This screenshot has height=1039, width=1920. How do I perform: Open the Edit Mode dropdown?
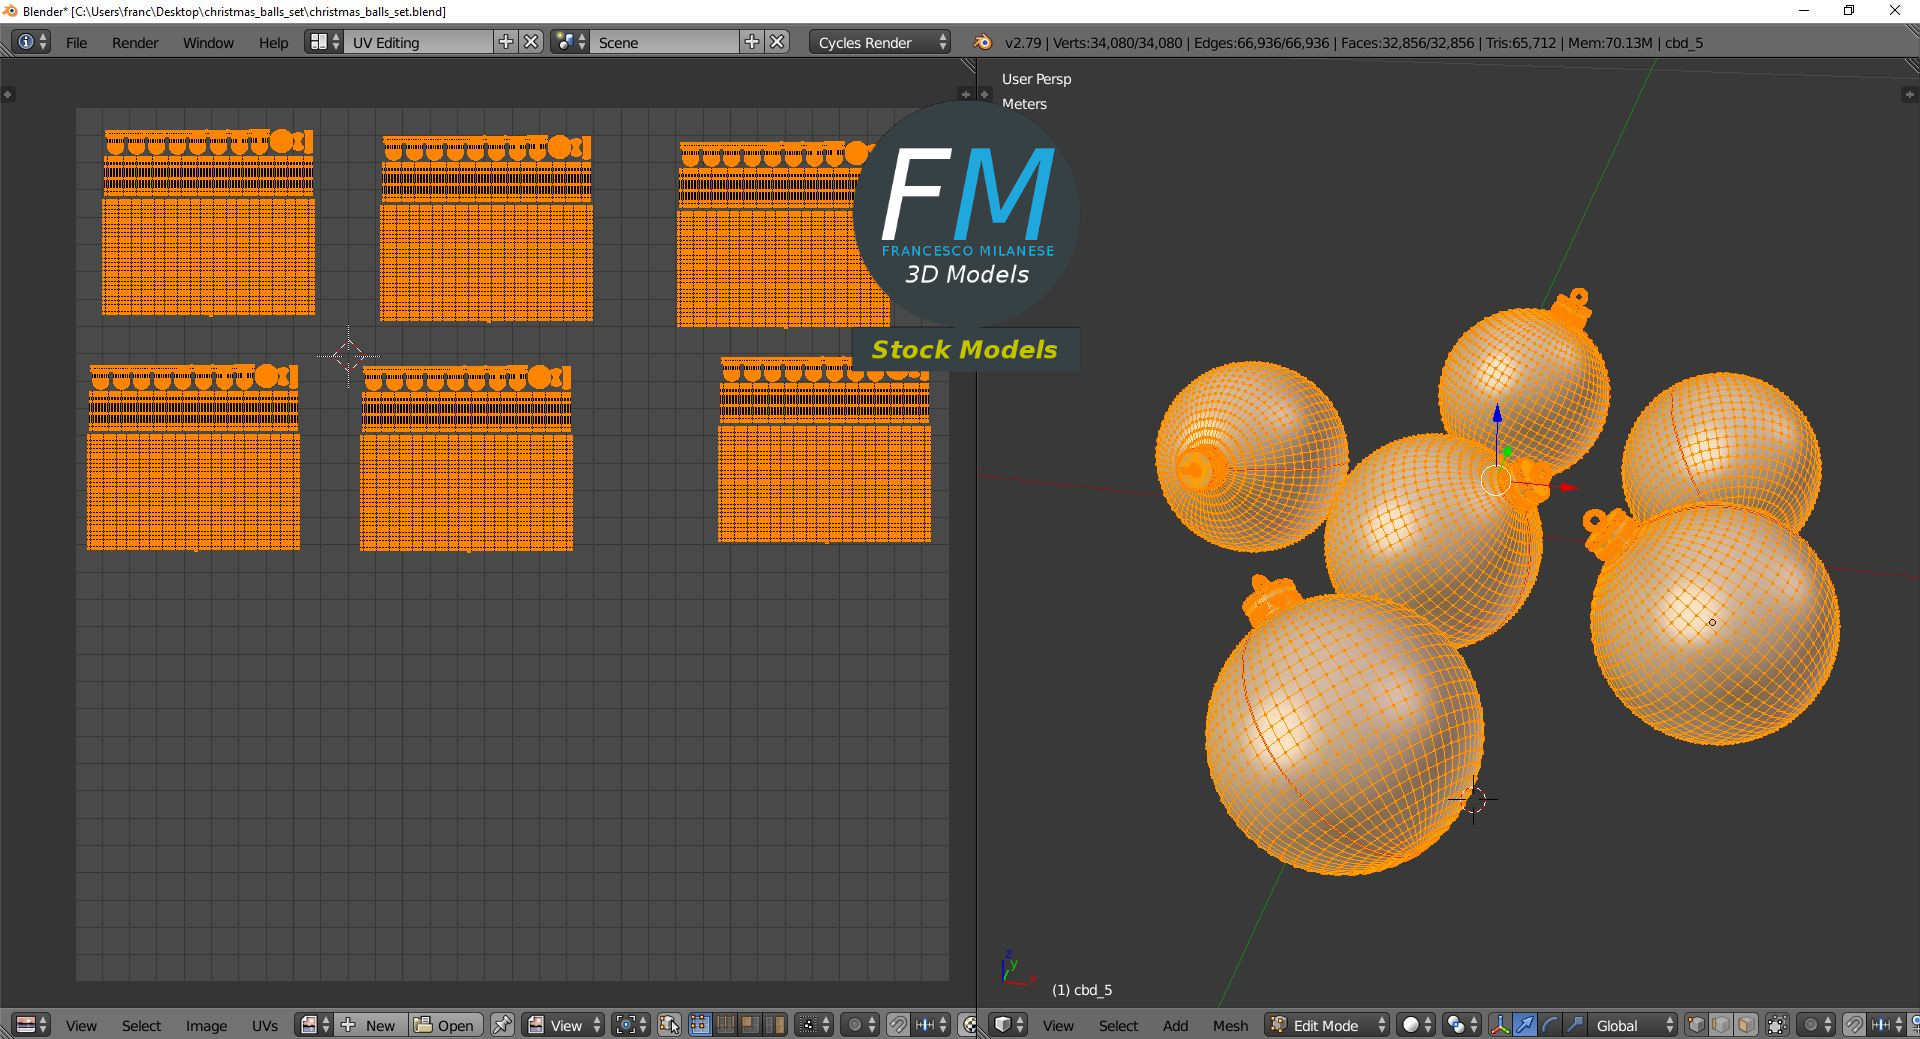[x=1327, y=1025]
